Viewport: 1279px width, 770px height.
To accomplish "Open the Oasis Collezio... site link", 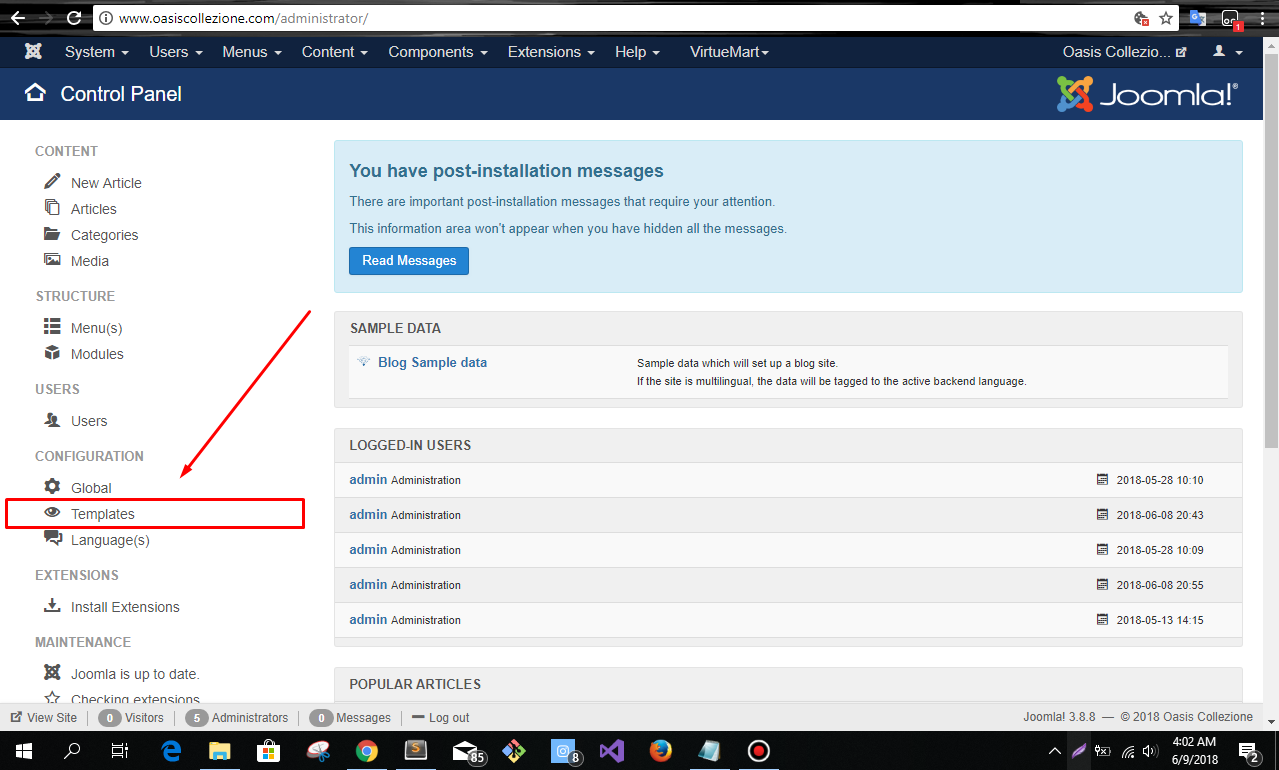I will click(1124, 52).
